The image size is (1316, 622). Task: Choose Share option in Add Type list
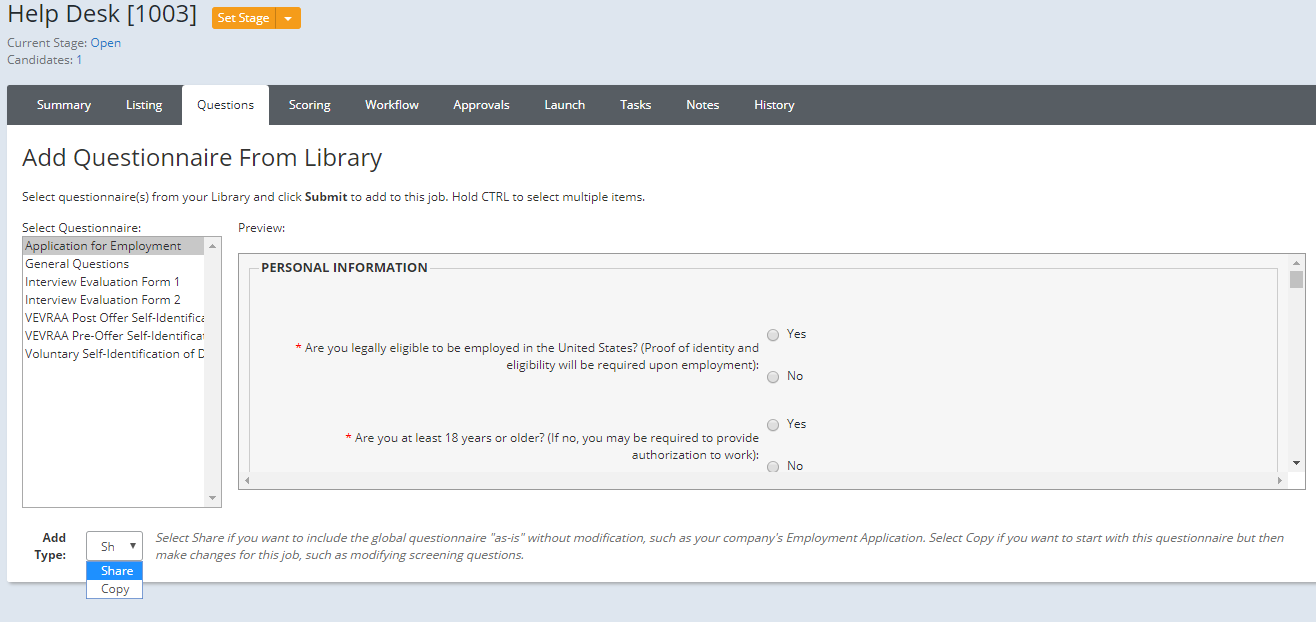point(115,571)
